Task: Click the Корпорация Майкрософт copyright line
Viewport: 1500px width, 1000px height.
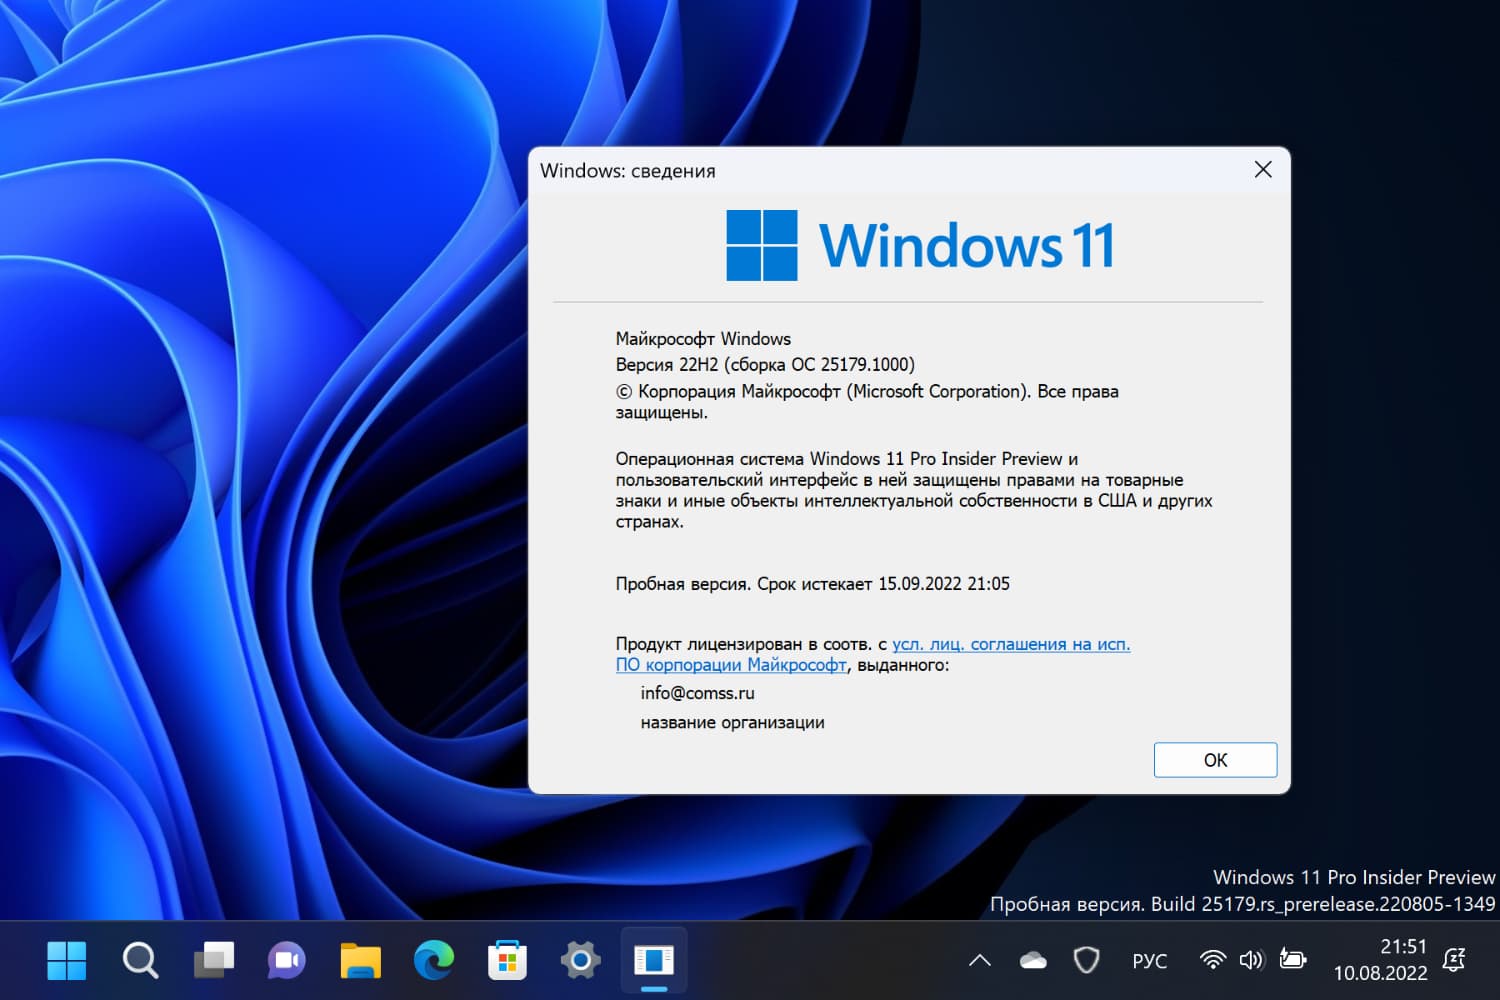Action: point(867,401)
